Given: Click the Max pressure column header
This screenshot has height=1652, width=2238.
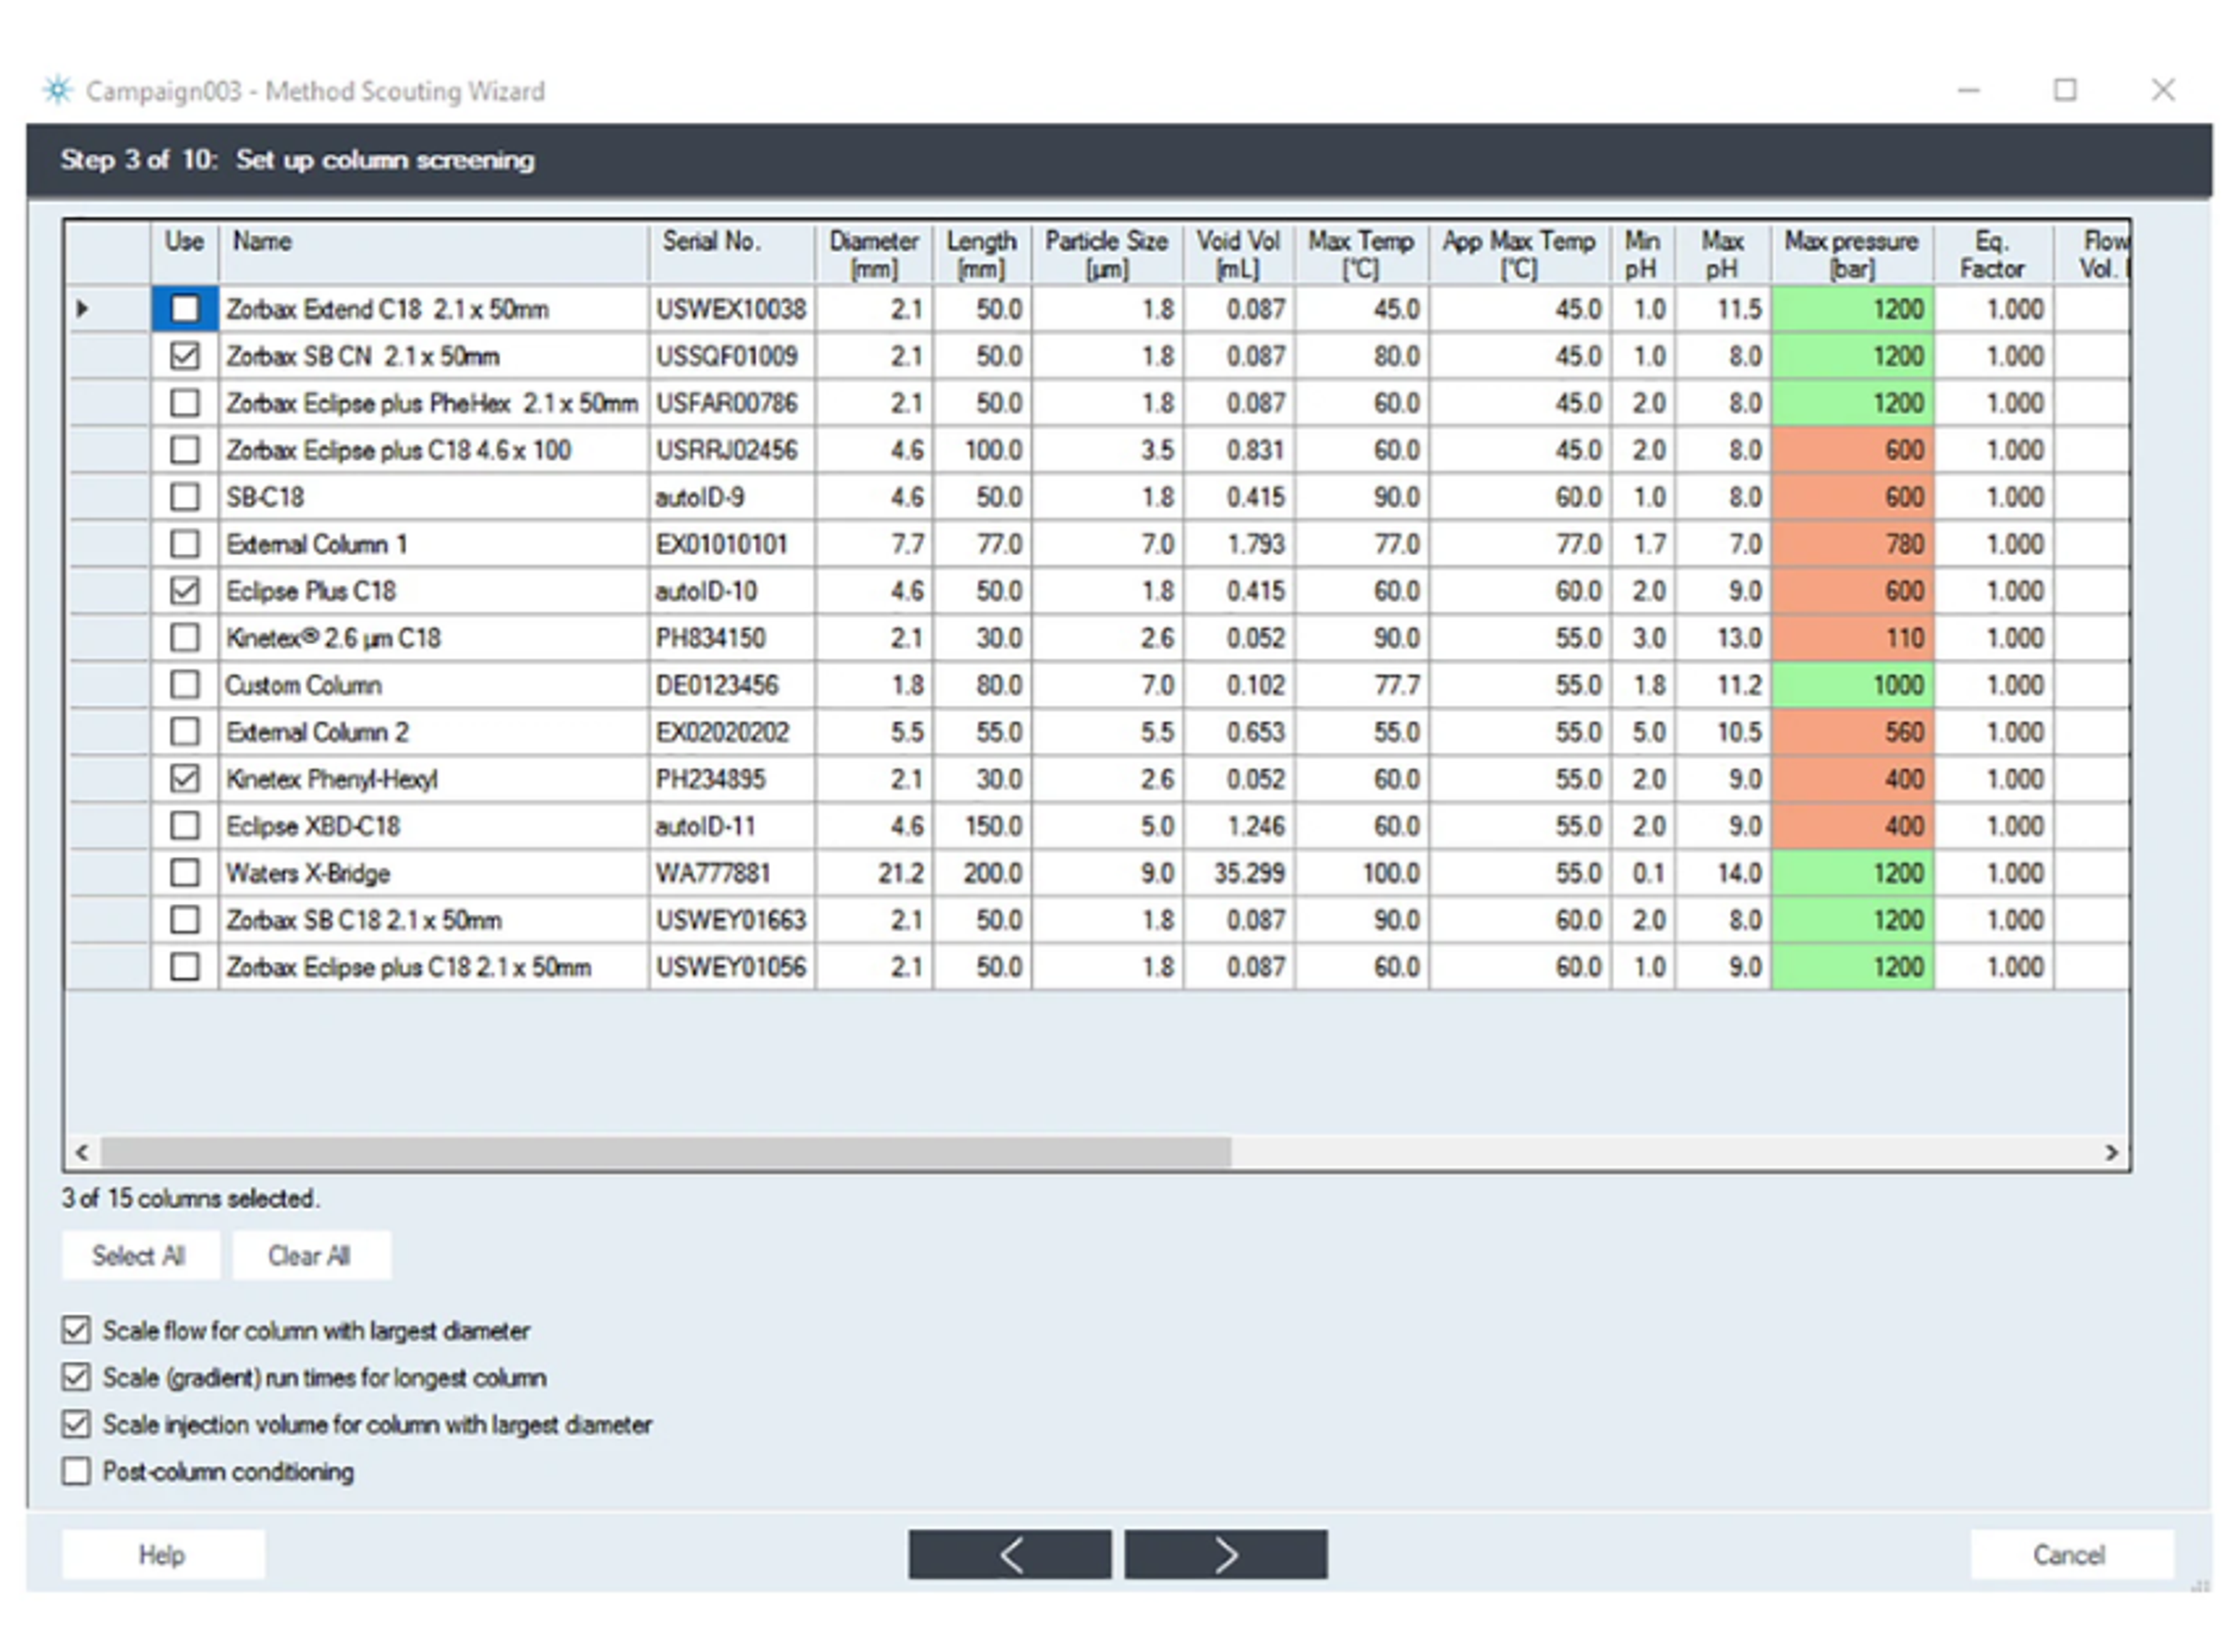Looking at the screenshot, I should [x=1851, y=254].
